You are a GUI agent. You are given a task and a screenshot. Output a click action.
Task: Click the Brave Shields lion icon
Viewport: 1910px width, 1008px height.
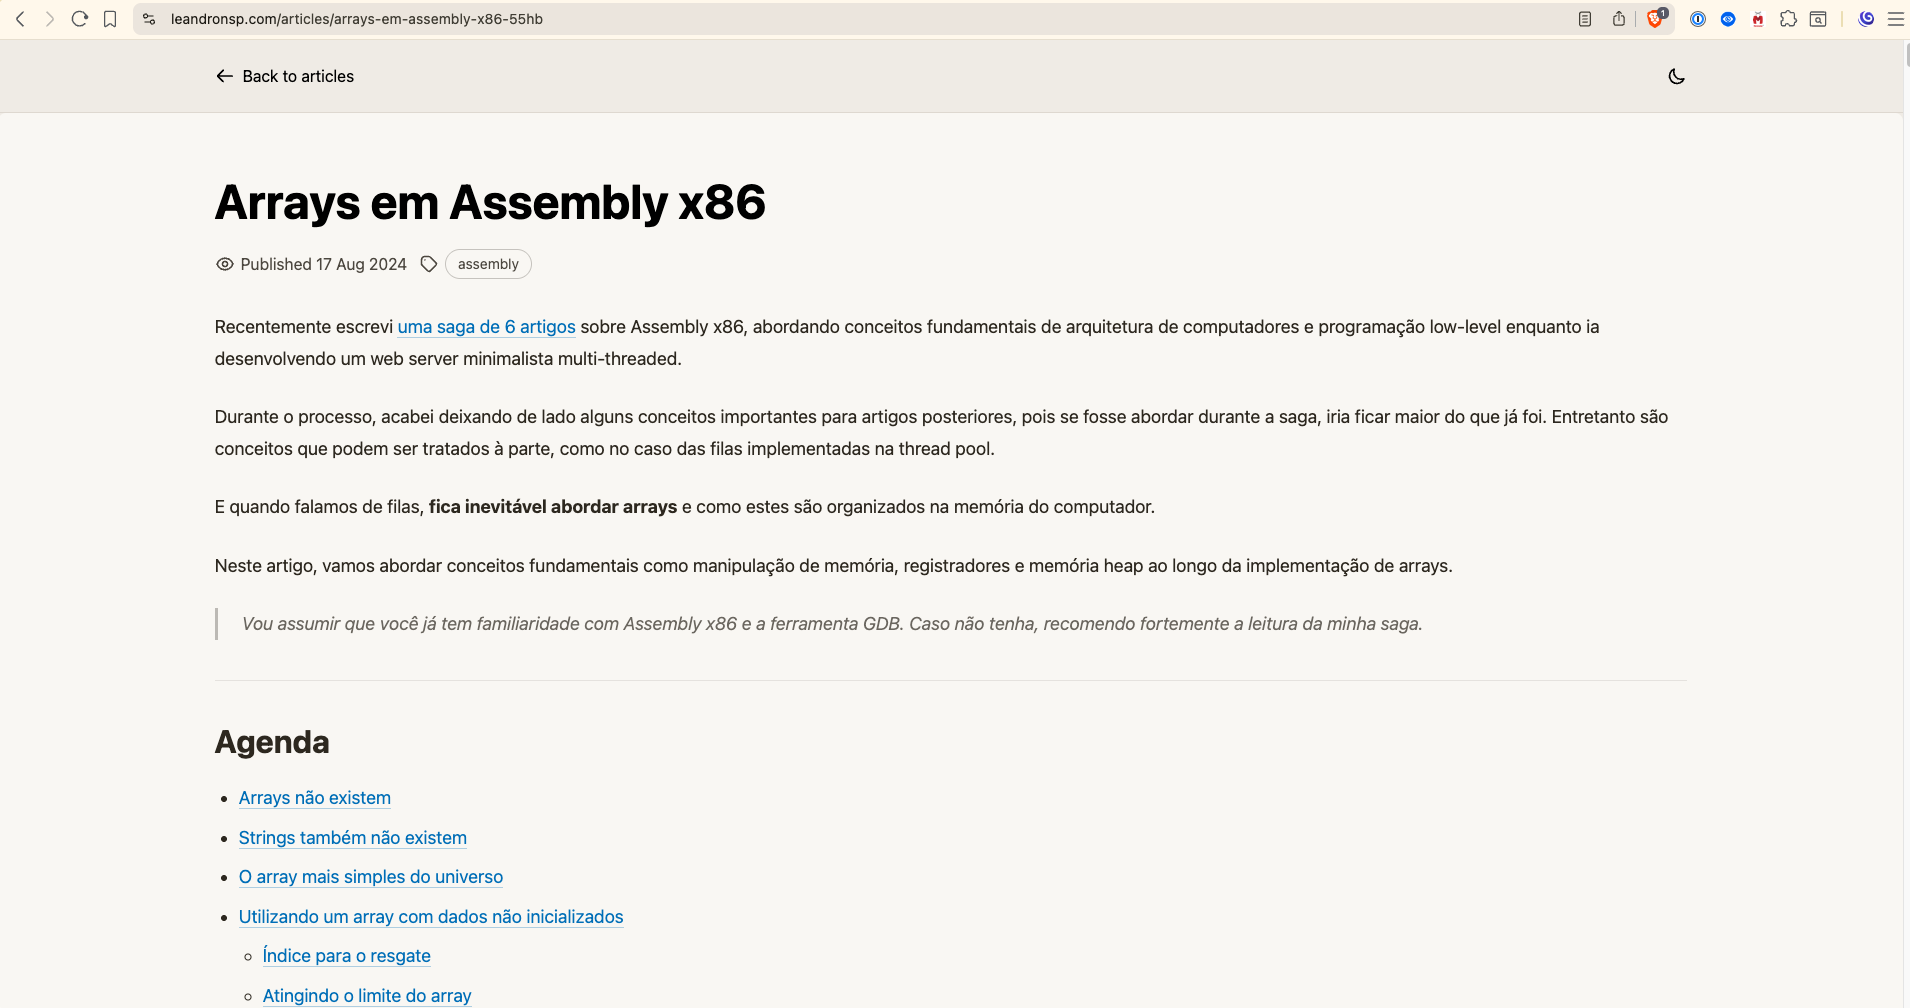point(1655,19)
